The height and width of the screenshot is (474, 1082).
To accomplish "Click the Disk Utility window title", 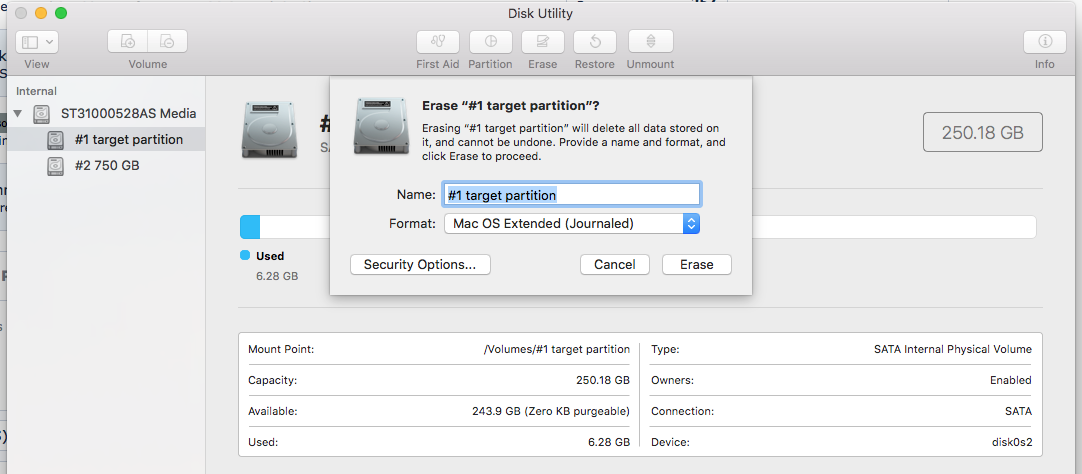I will click(540, 13).
